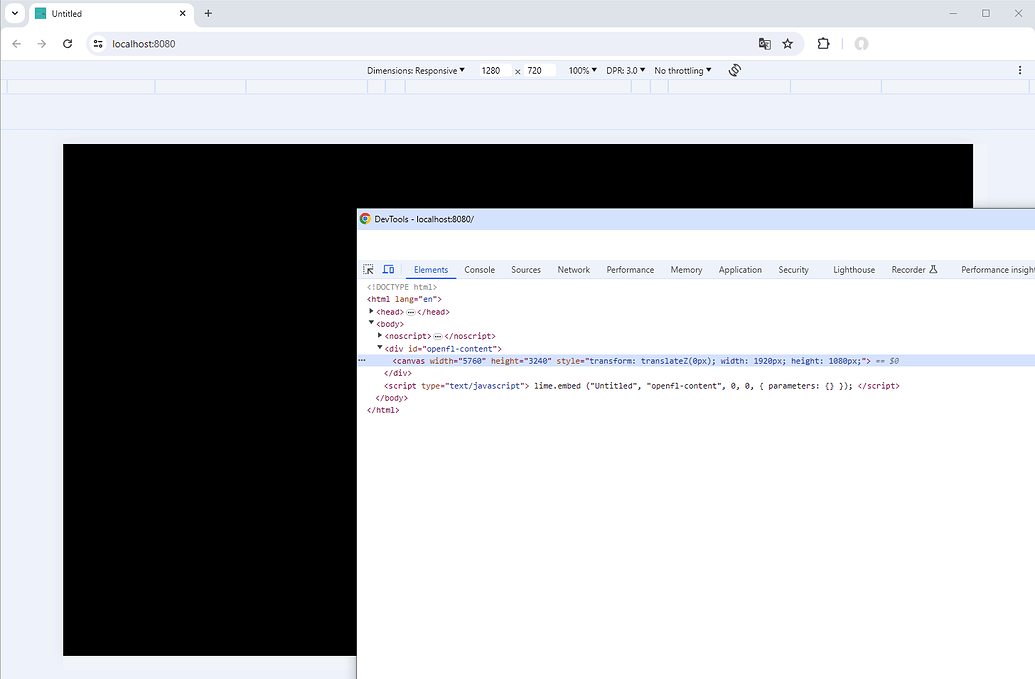Switch to the Elements tab

pyautogui.click(x=431, y=270)
